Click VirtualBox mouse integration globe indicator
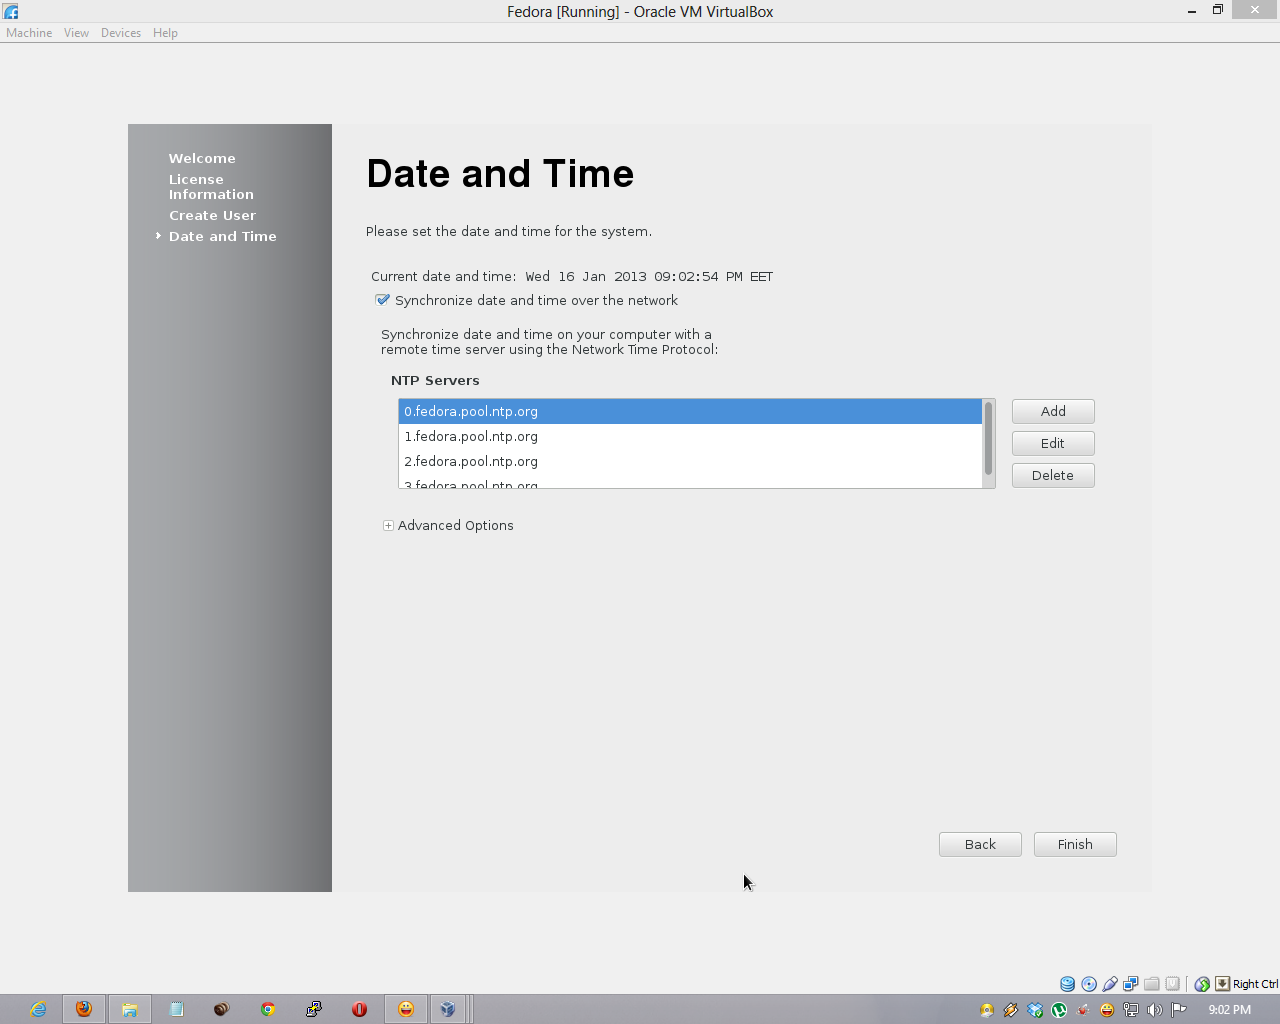1280x1024 pixels. point(1202,984)
